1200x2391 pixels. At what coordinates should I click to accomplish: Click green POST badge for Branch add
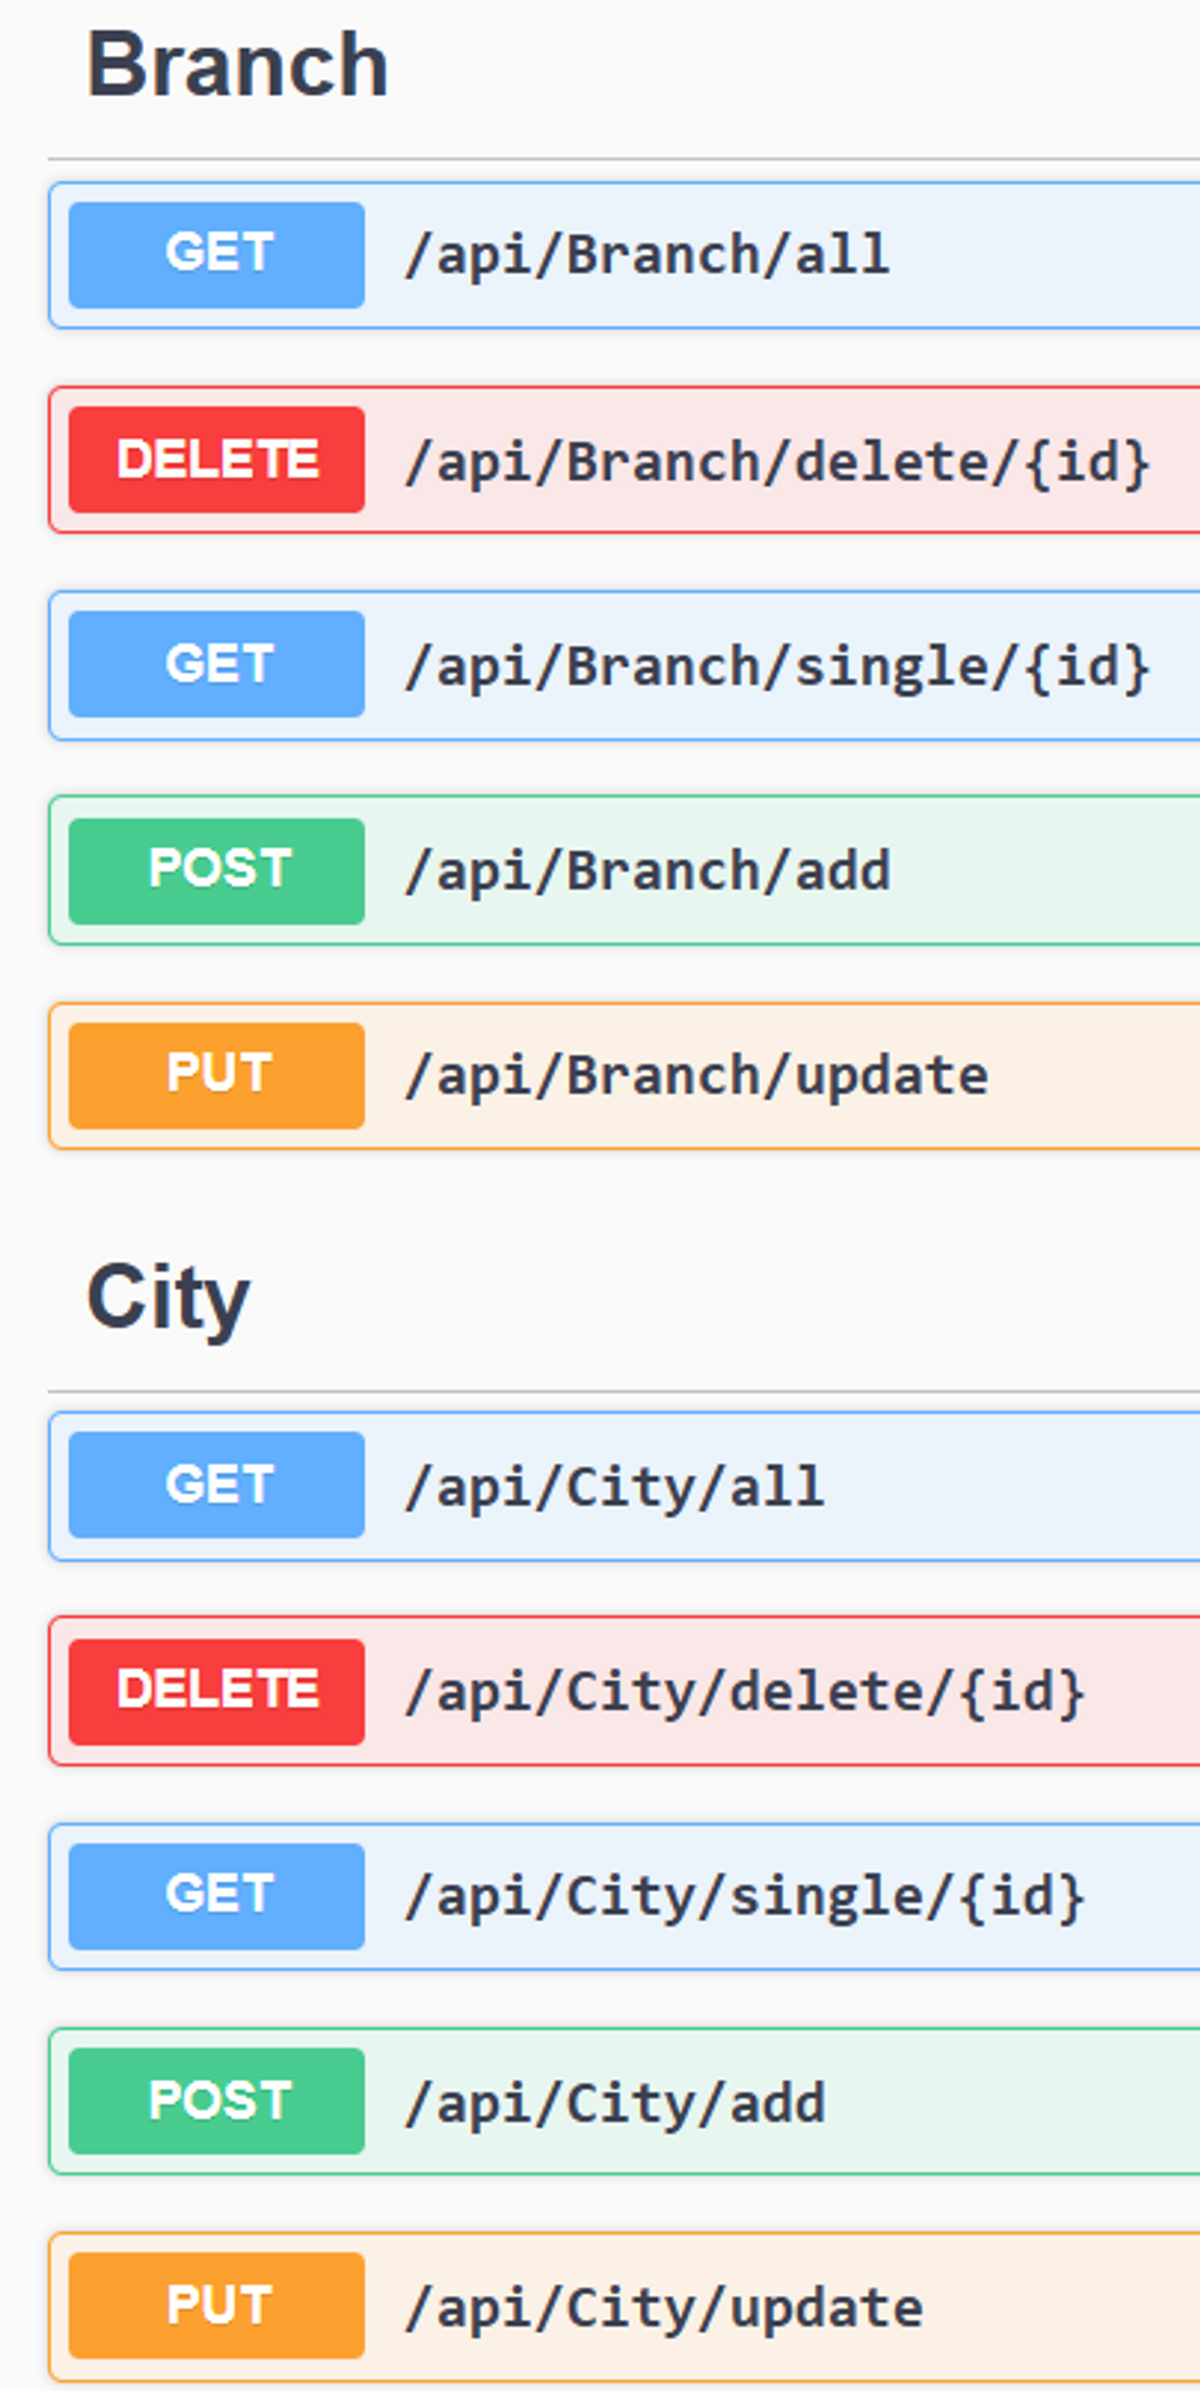coord(217,871)
